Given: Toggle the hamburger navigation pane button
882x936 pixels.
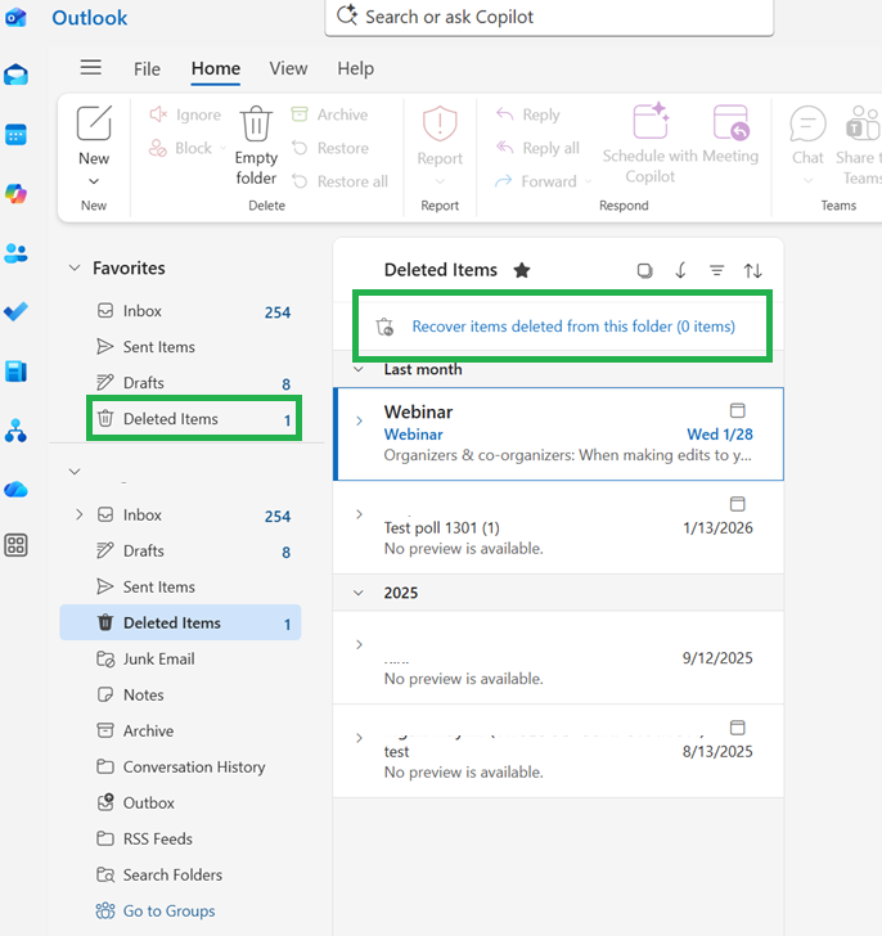Looking at the screenshot, I should (x=91, y=67).
